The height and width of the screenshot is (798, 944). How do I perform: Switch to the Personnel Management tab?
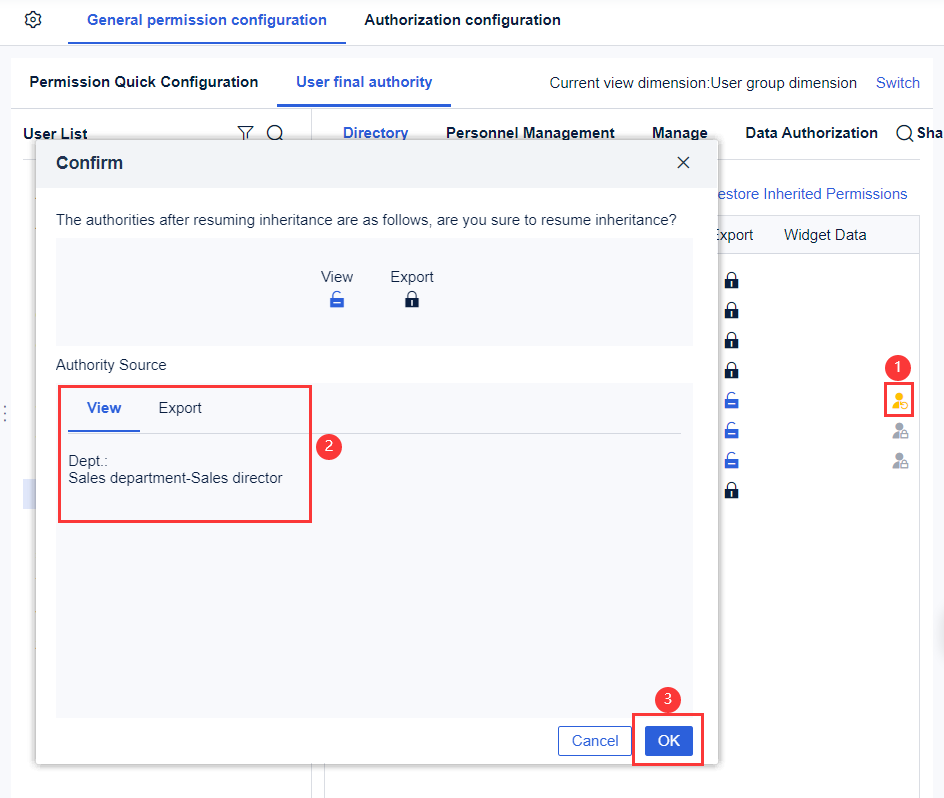coord(530,132)
